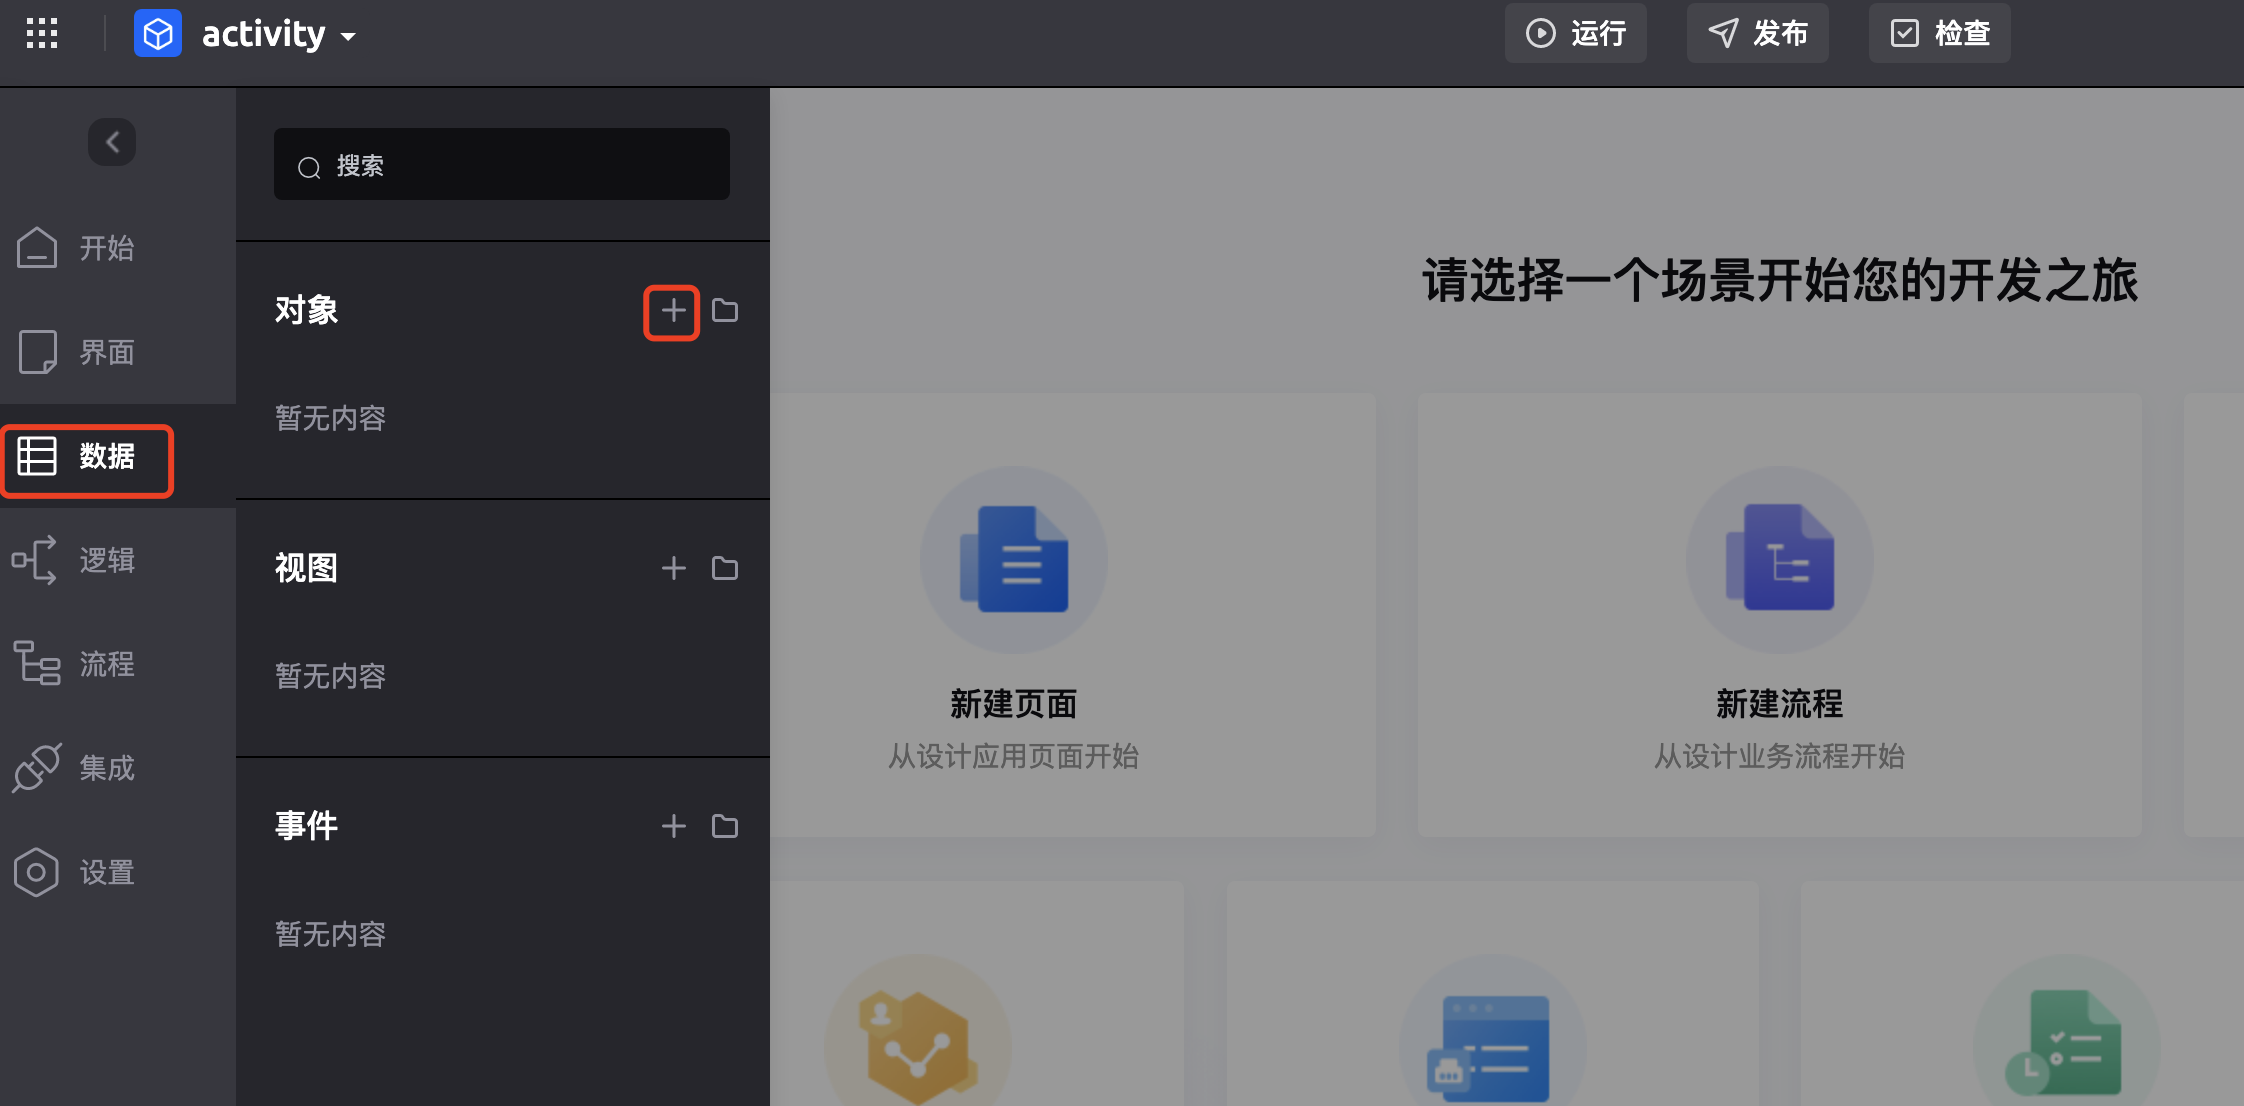Open the 流程 process section icon
2244x1106 pixels.
pos(36,664)
